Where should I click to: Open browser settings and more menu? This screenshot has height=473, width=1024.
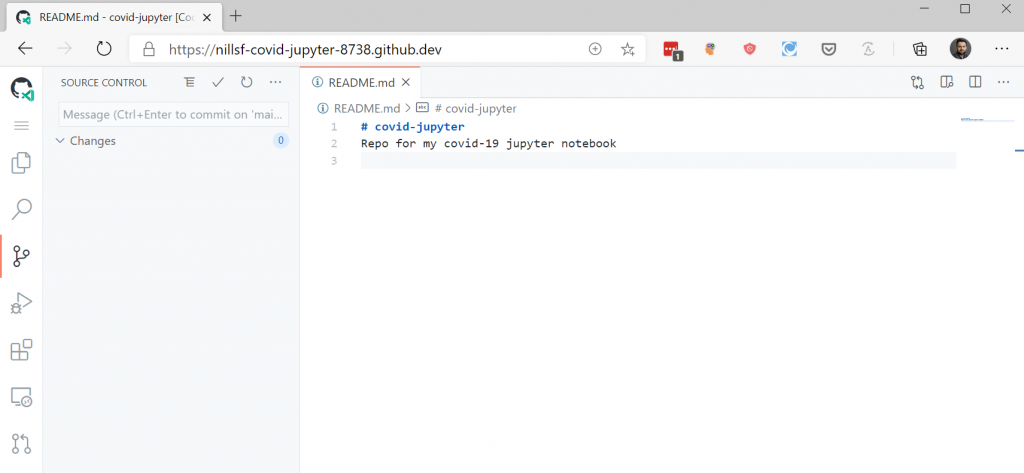pyautogui.click(x=1002, y=49)
